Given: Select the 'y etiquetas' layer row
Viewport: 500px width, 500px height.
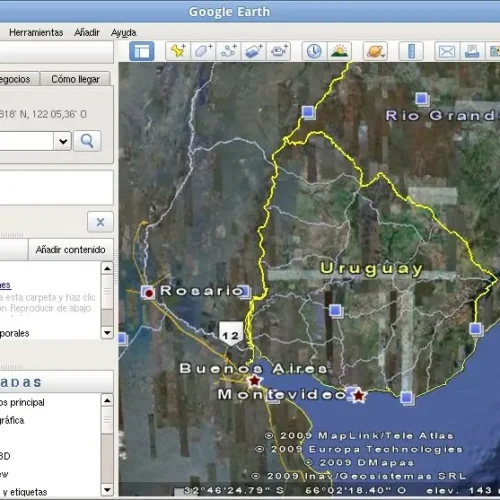Looking at the screenshot, I should pyautogui.click(x=24, y=492).
